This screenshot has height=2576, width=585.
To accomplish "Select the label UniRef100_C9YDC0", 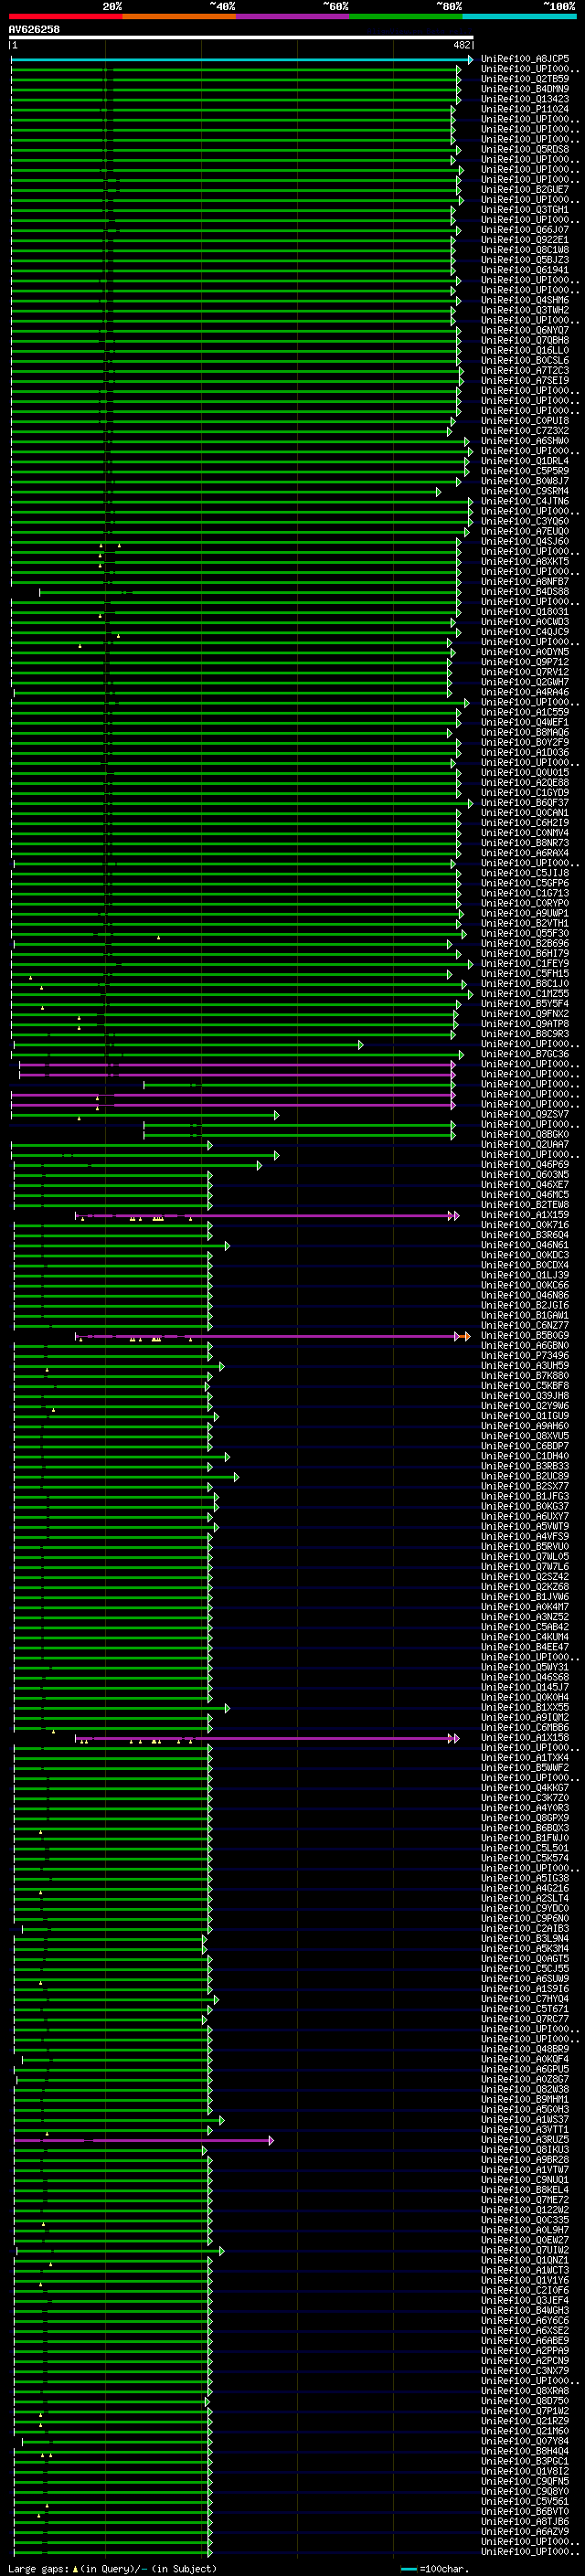I will tap(525, 1909).
